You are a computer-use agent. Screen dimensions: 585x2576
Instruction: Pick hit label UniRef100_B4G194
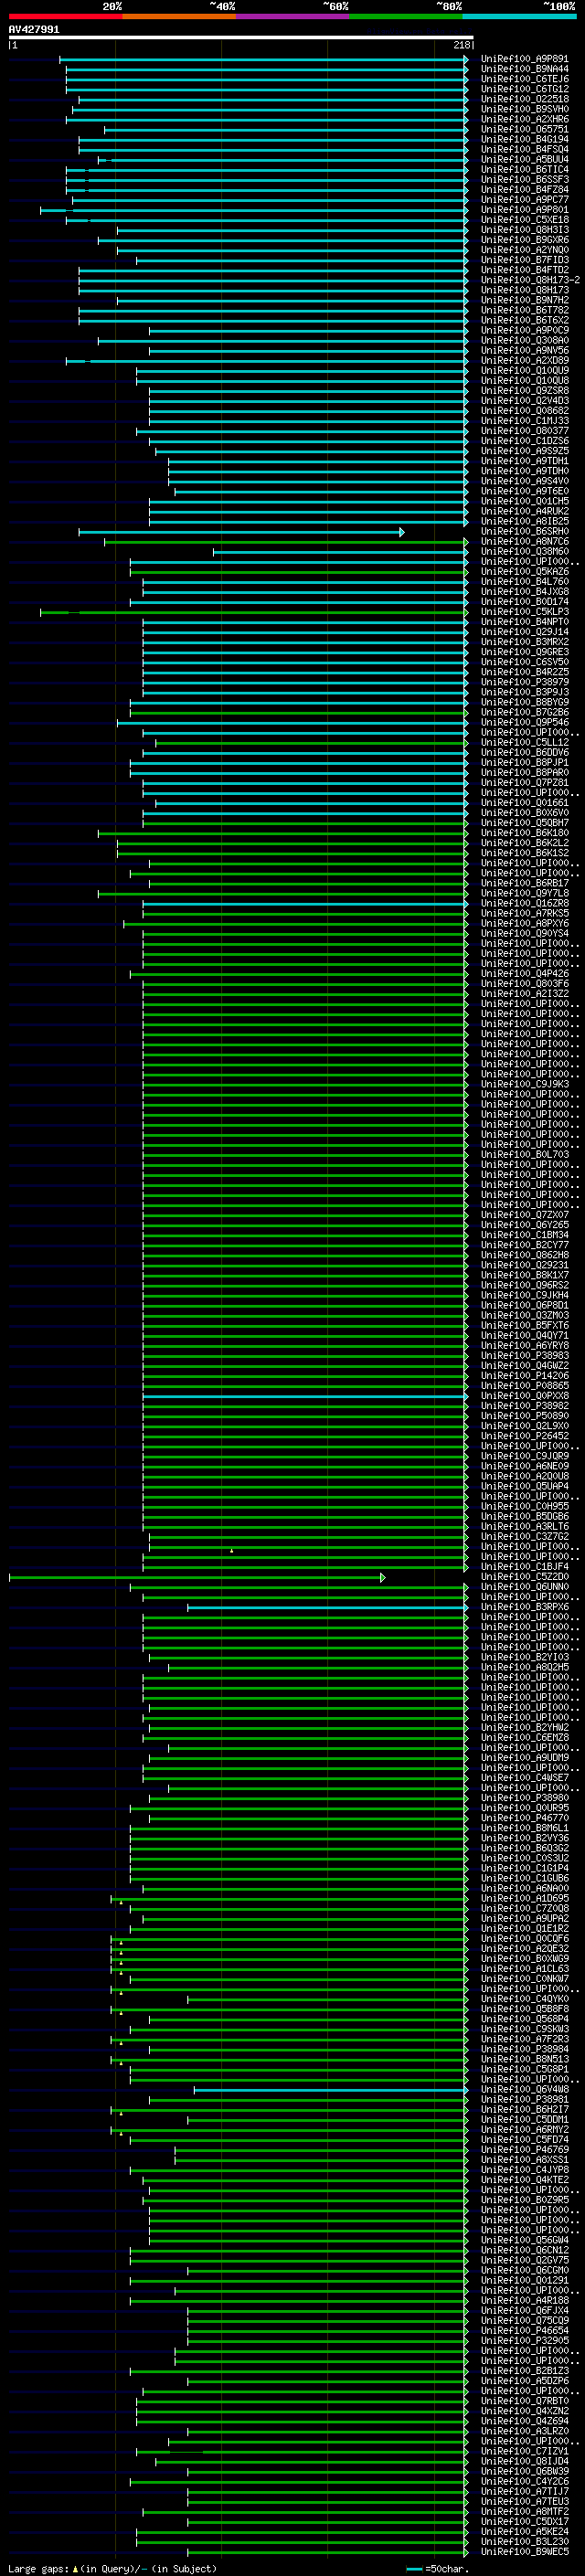click(x=524, y=139)
